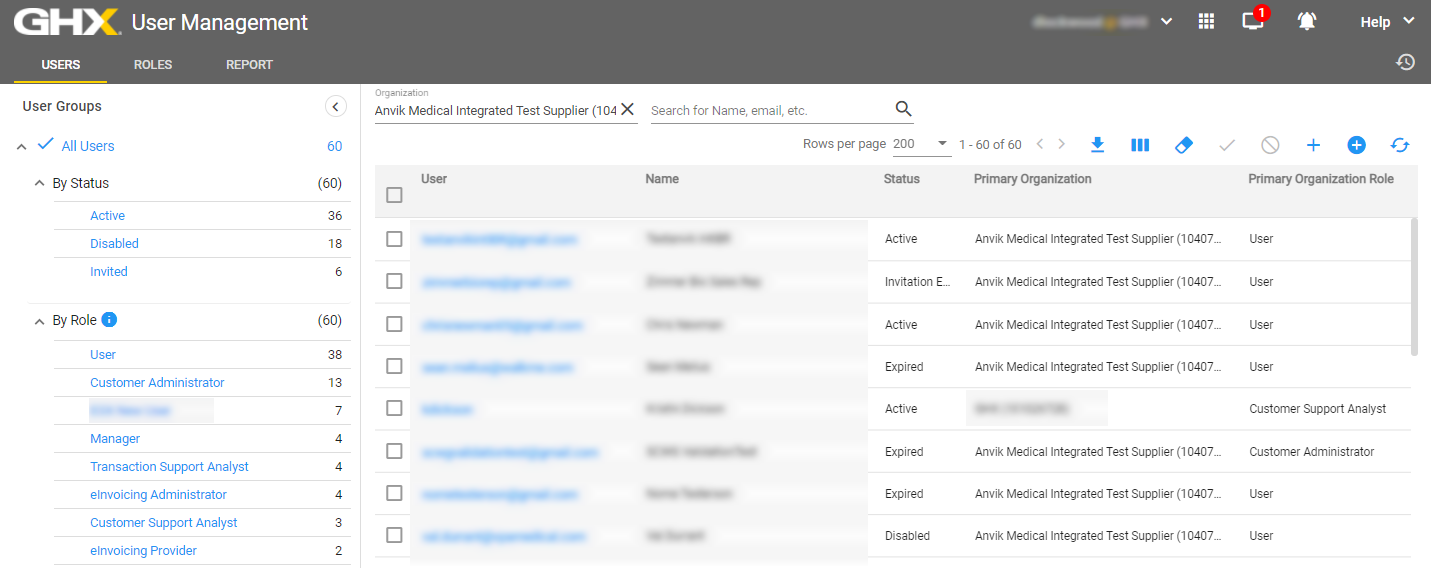Click the filled circle plus icon
This screenshot has width=1431, height=568.
pos(1356,145)
